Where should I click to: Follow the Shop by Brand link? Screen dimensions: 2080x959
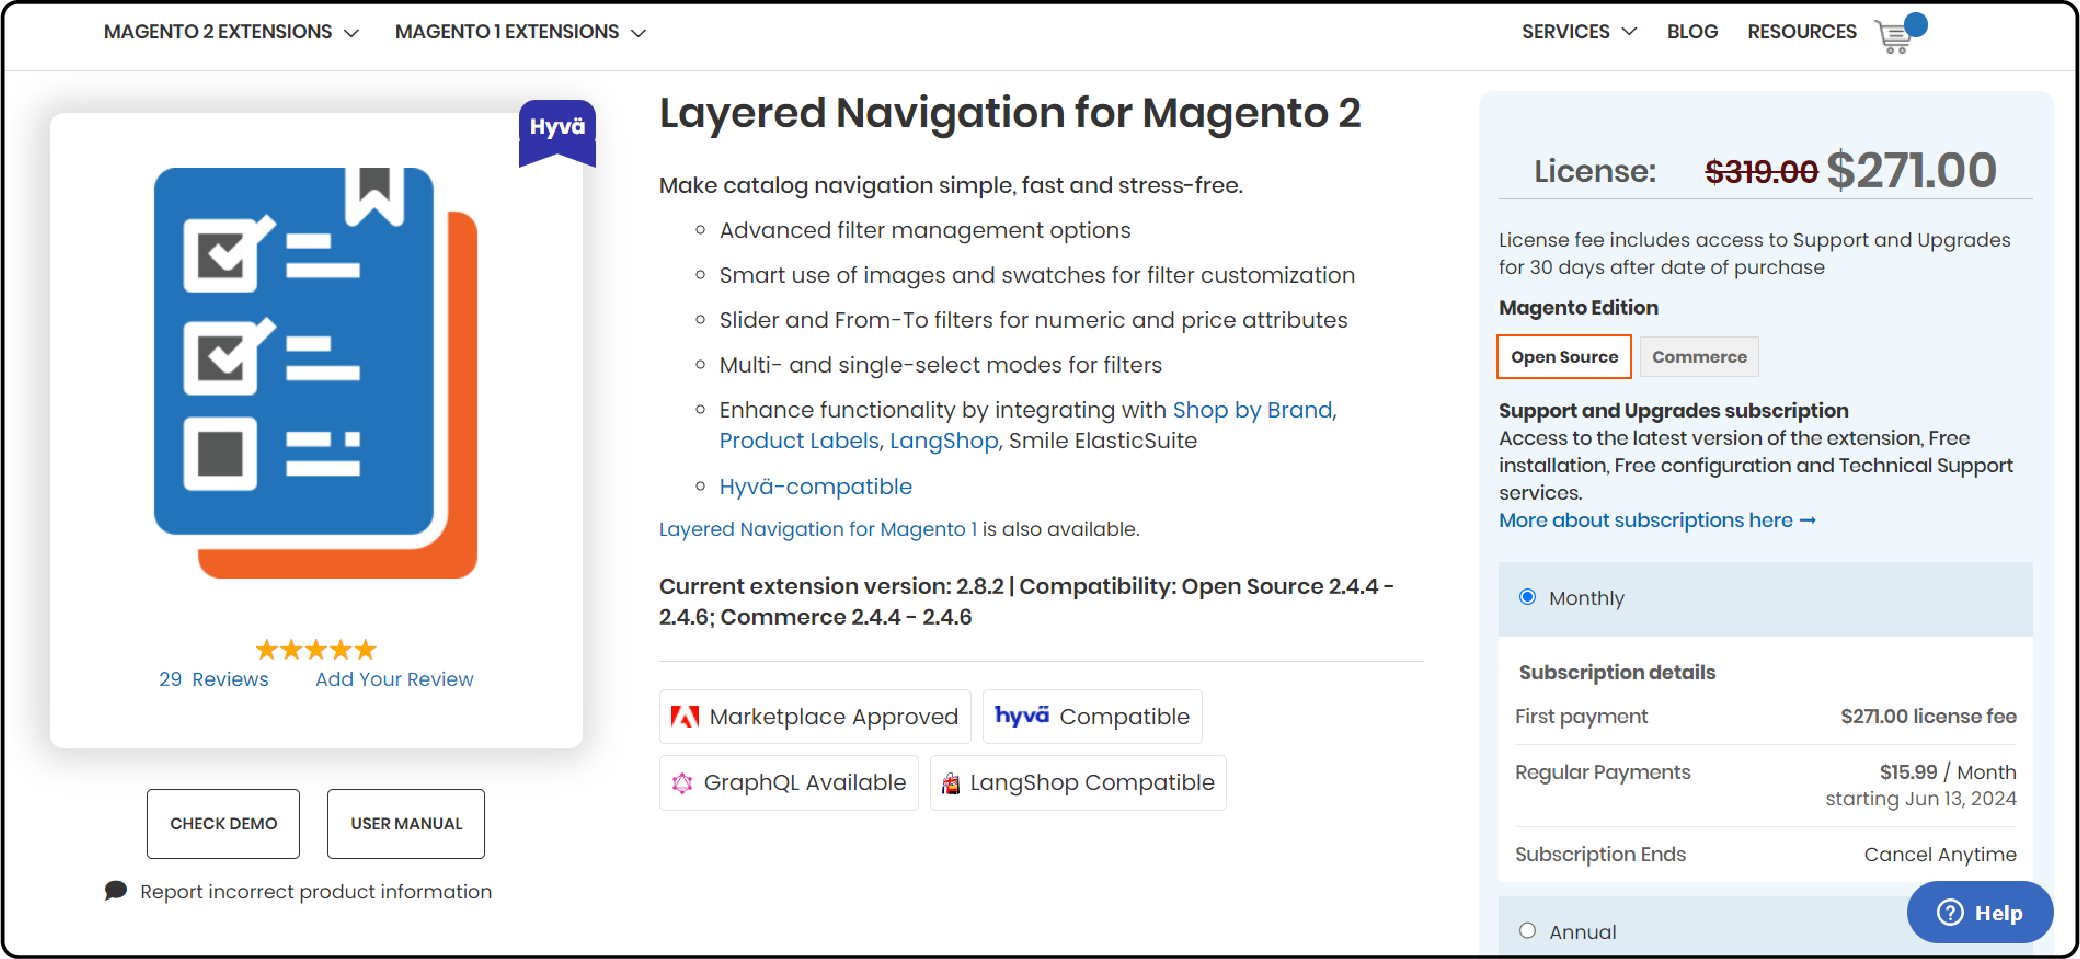(x=1252, y=410)
